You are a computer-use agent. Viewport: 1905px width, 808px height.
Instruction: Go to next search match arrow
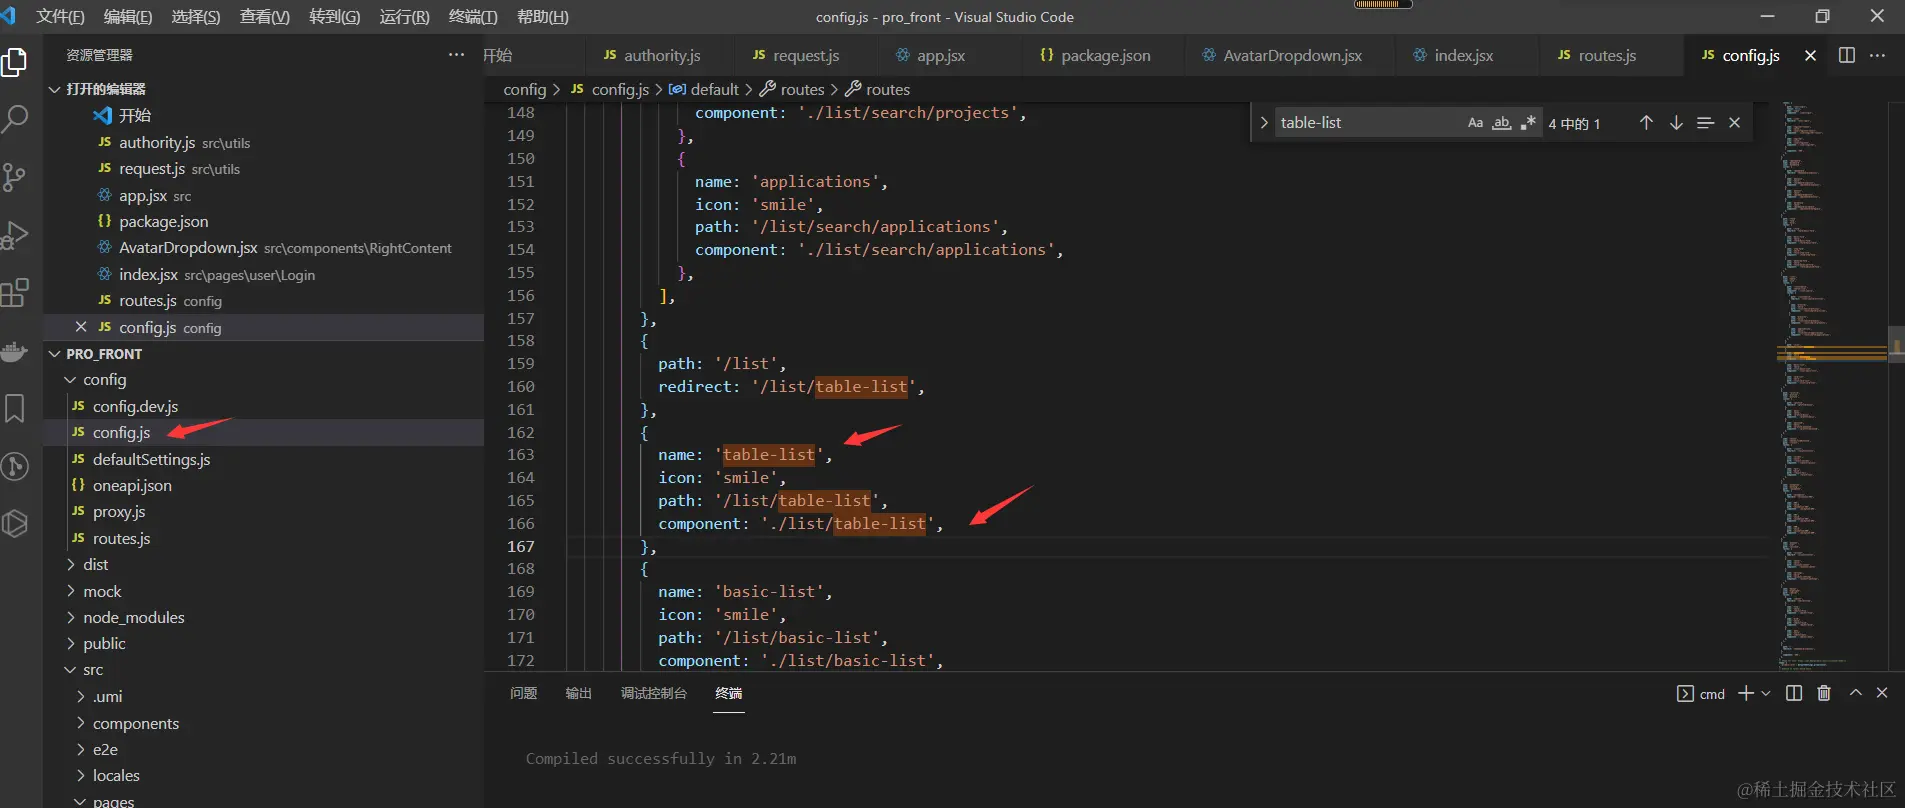tap(1676, 123)
